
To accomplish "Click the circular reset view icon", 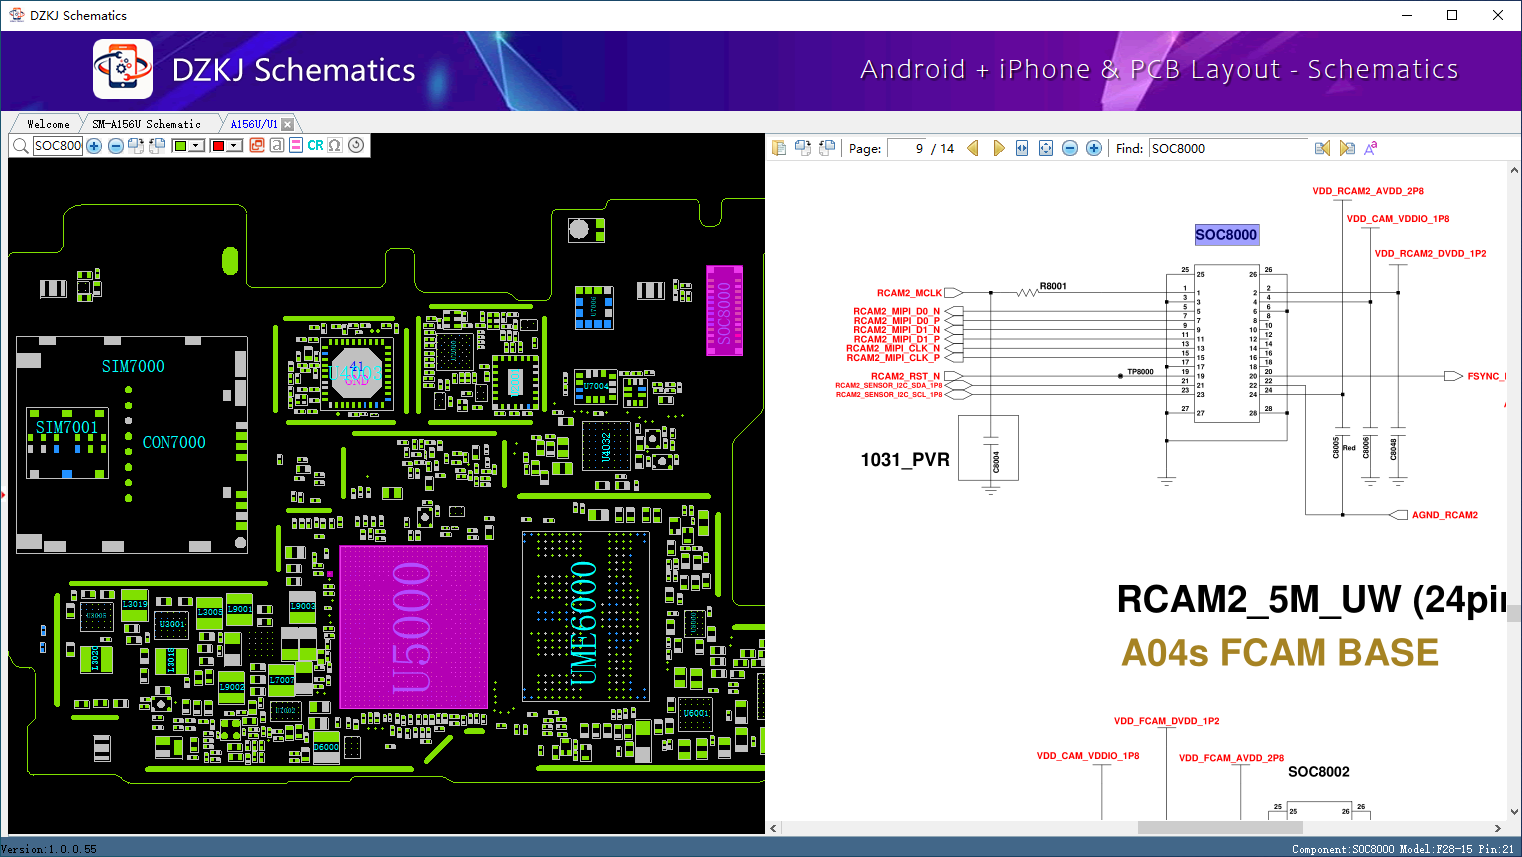I will [356, 146].
